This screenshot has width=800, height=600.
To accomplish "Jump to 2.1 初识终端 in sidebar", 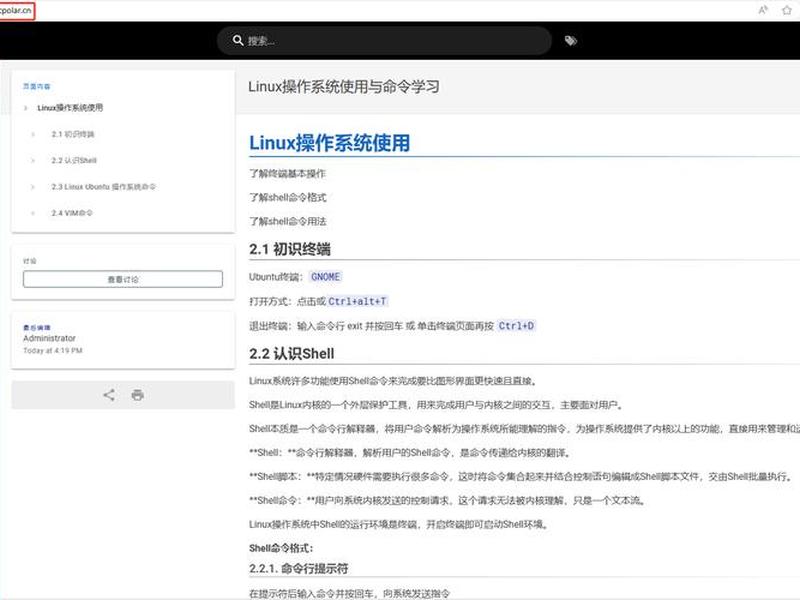I will [x=72, y=134].
